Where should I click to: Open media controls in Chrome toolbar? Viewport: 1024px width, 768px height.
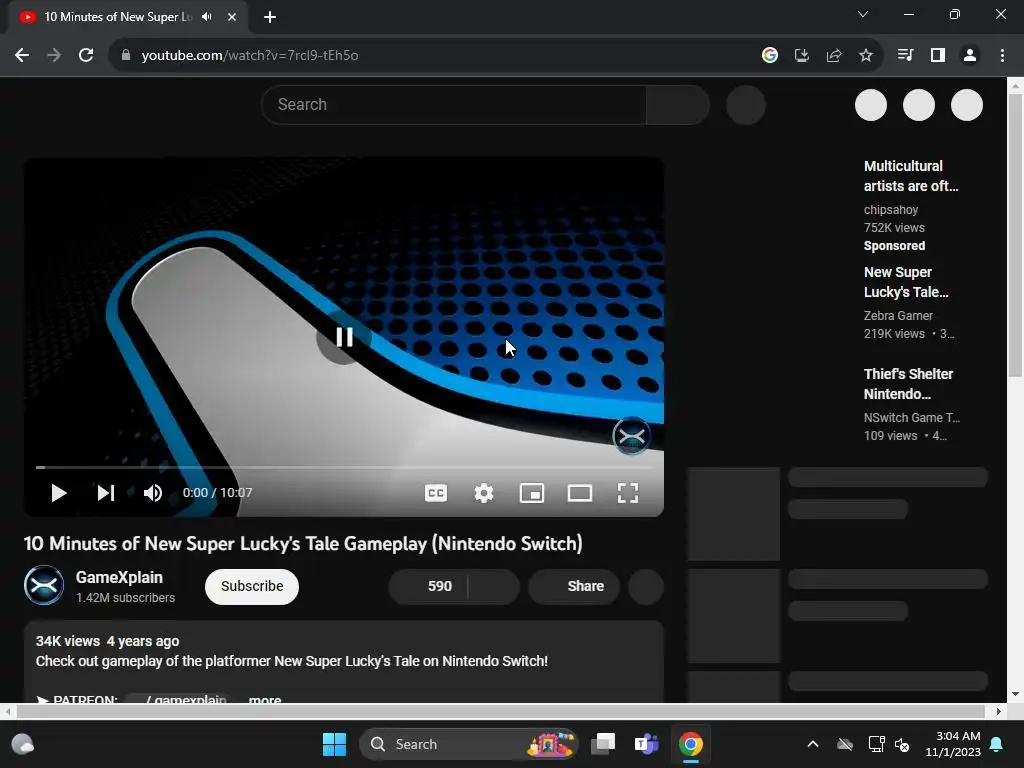pyautogui.click(x=905, y=56)
